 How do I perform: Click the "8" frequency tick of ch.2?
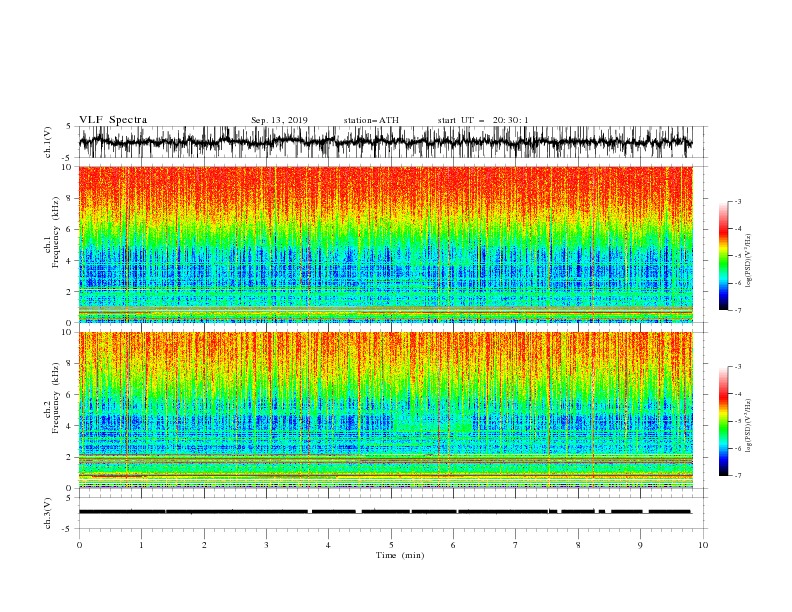point(70,364)
